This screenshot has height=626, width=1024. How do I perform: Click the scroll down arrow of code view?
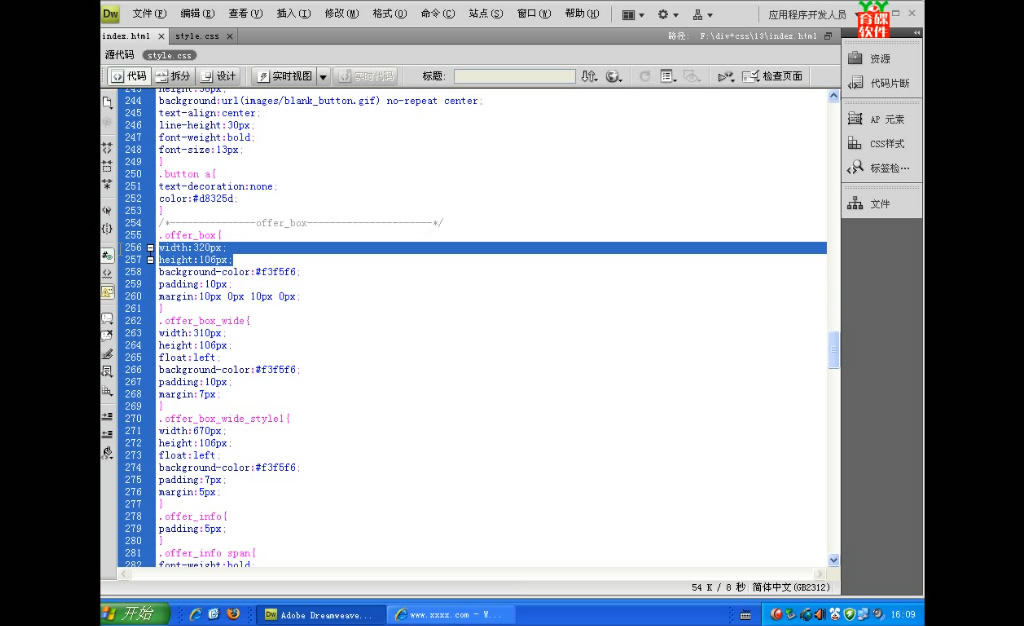(833, 560)
